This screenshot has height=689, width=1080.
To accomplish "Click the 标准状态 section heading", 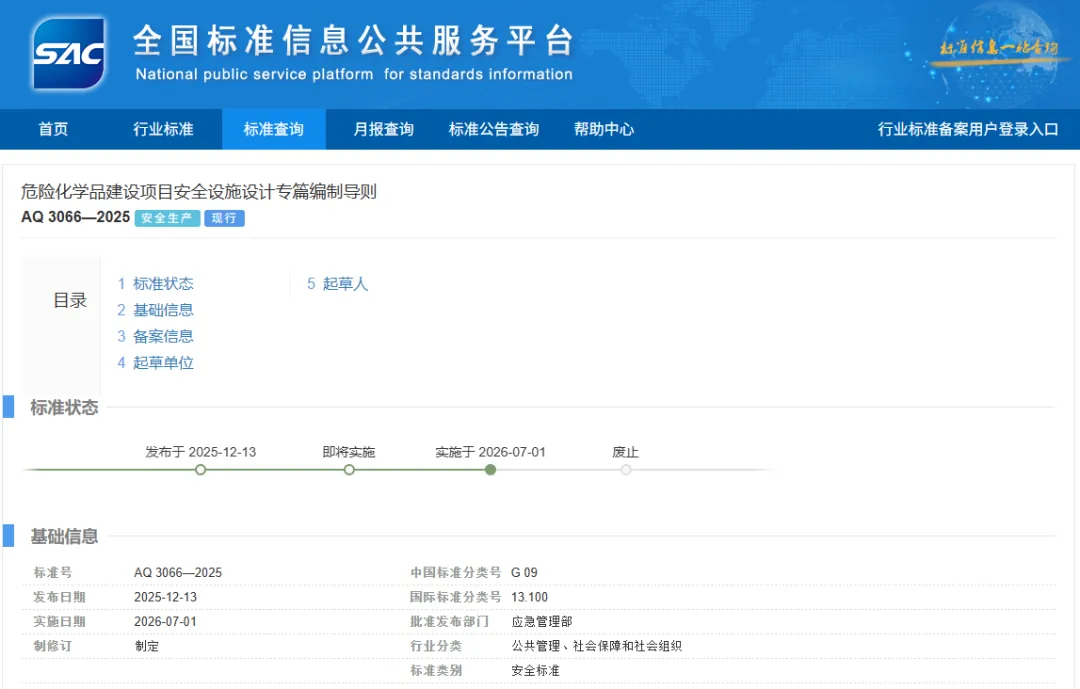I will click(x=65, y=408).
